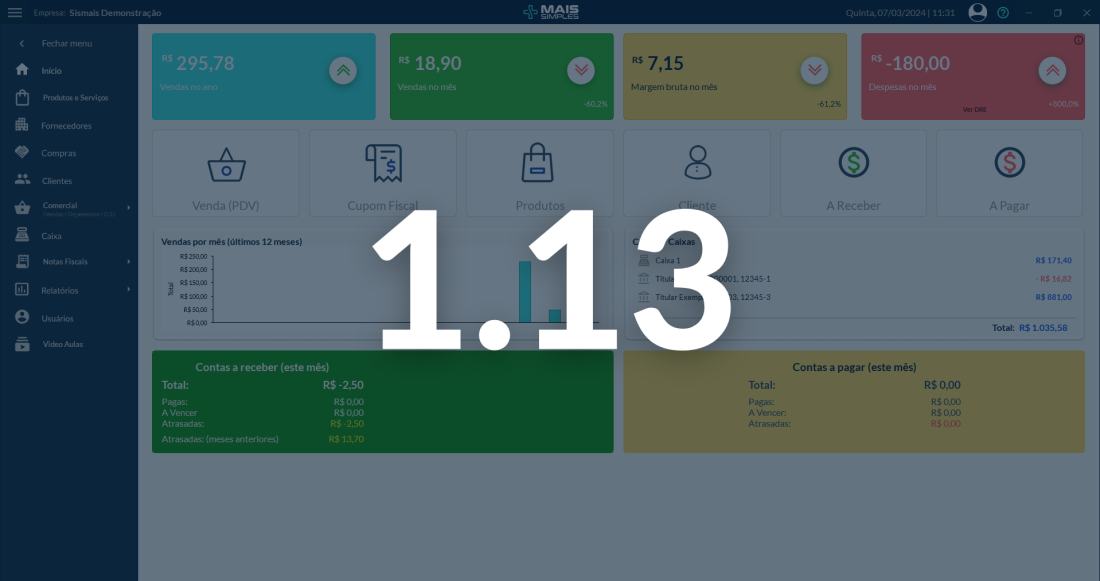Viewport: 1100px width, 581px height.
Task: Open the A Pagar red dollar tile
Action: click(x=1010, y=173)
